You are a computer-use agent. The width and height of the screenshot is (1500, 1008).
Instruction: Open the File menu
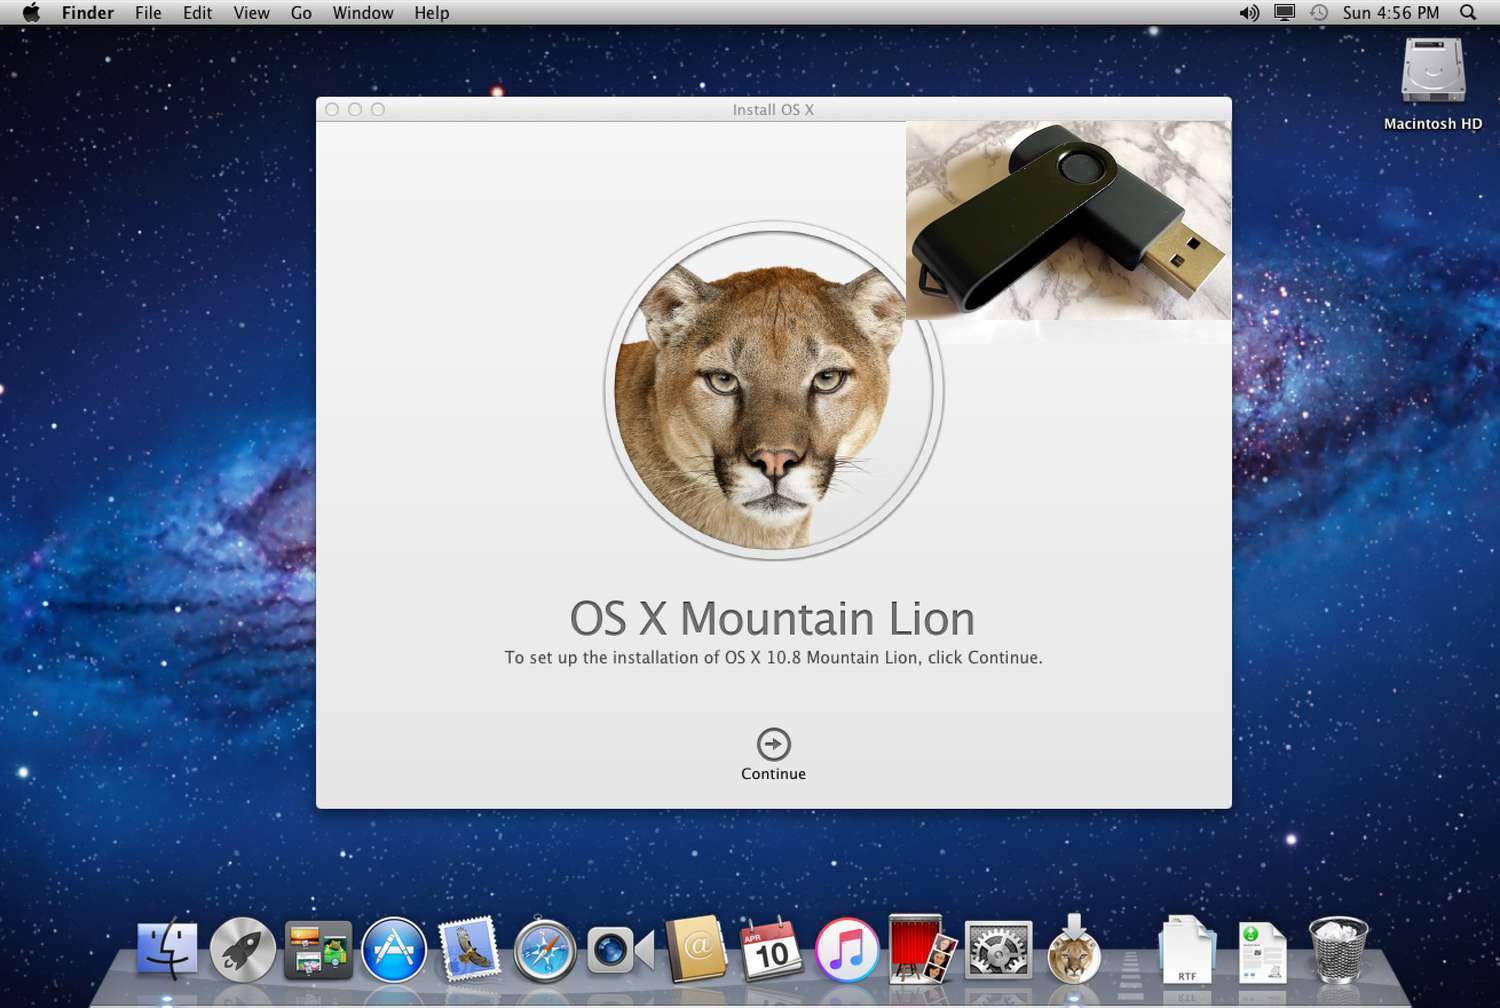pyautogui.click(x=148, y=13)
